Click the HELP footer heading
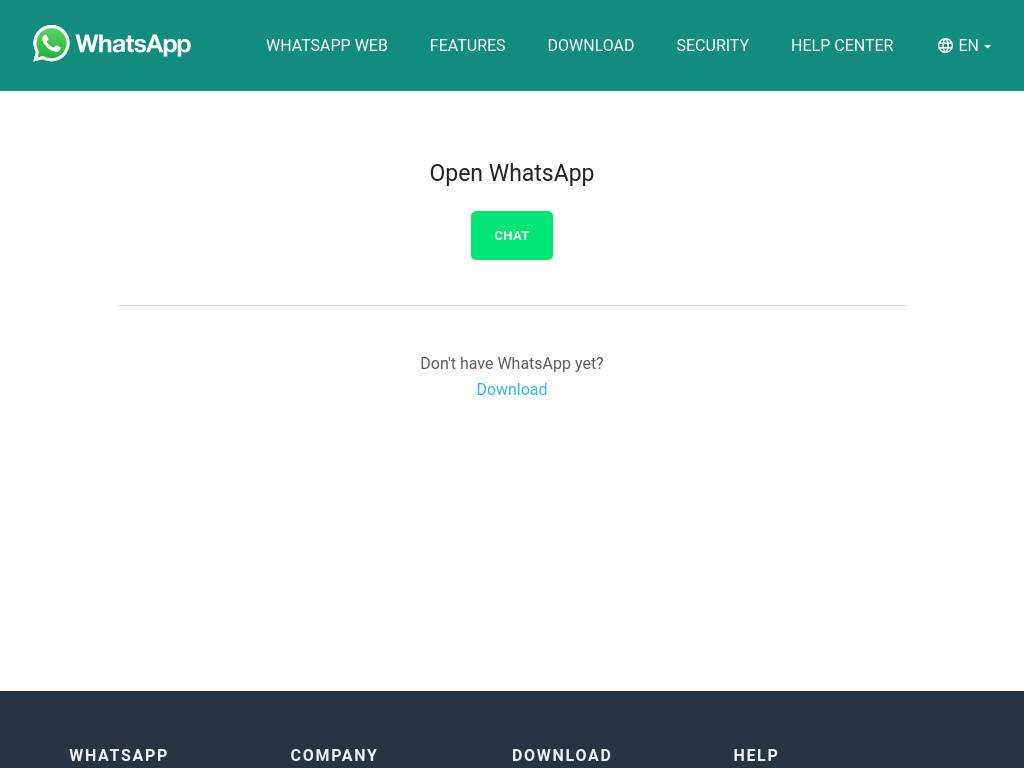This screenshot has height=768, width=1024. tap(756, 755)
